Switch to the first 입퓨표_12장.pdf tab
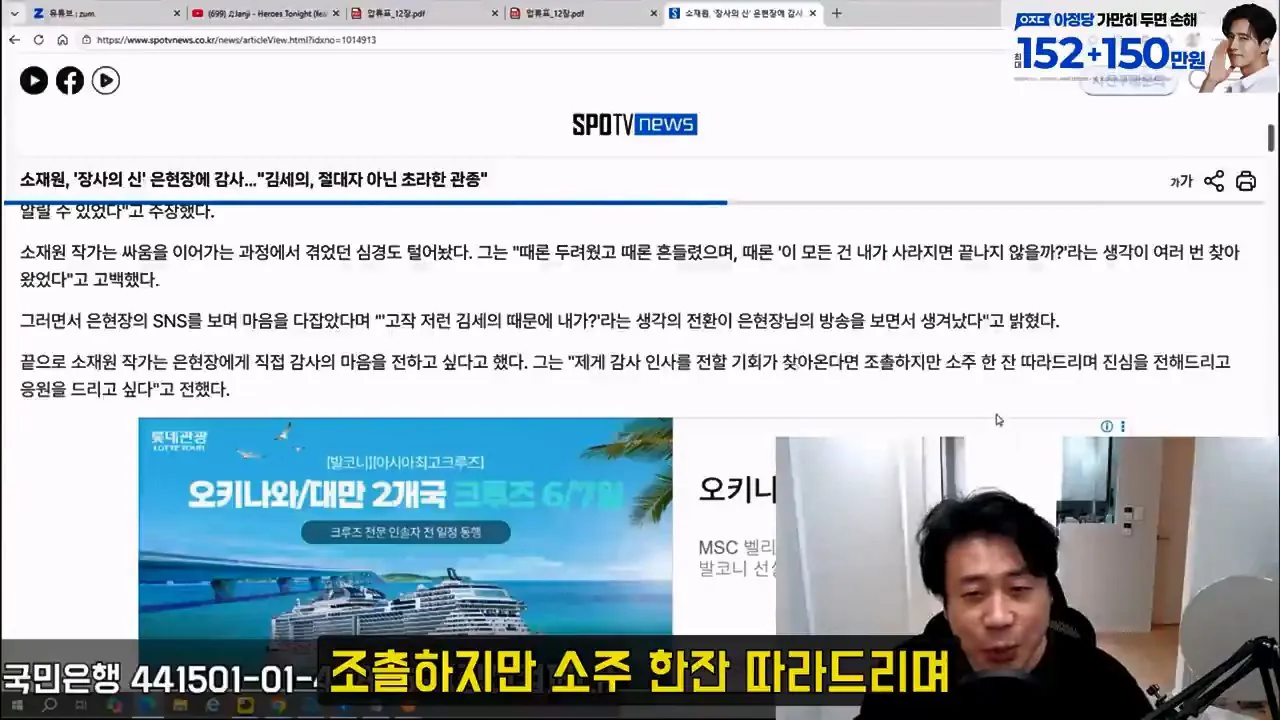1280x720 pixels. click(424, 13)
